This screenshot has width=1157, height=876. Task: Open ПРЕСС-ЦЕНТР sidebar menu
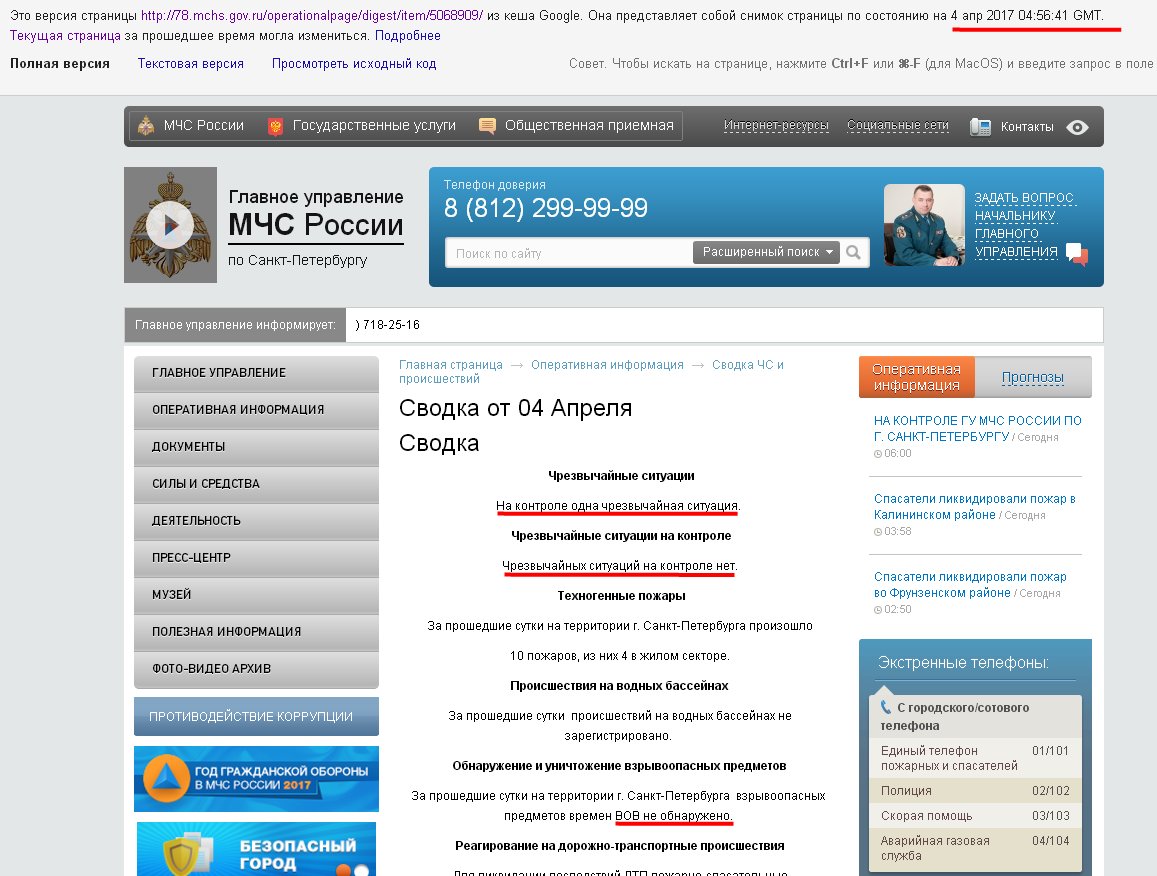pos(256,558)
